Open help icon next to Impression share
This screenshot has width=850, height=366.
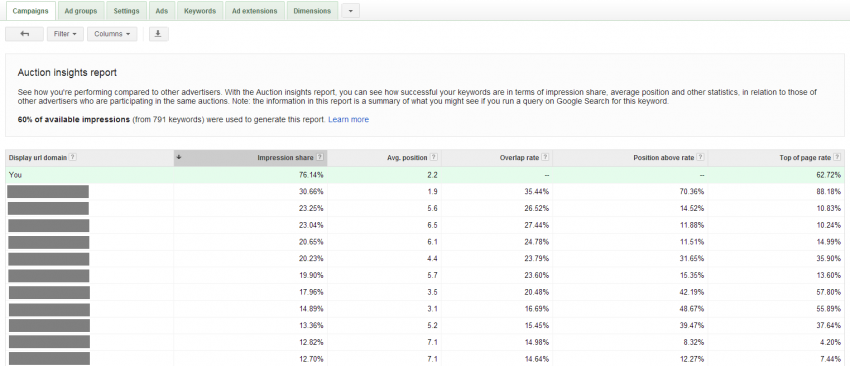[x=320, y=157]
